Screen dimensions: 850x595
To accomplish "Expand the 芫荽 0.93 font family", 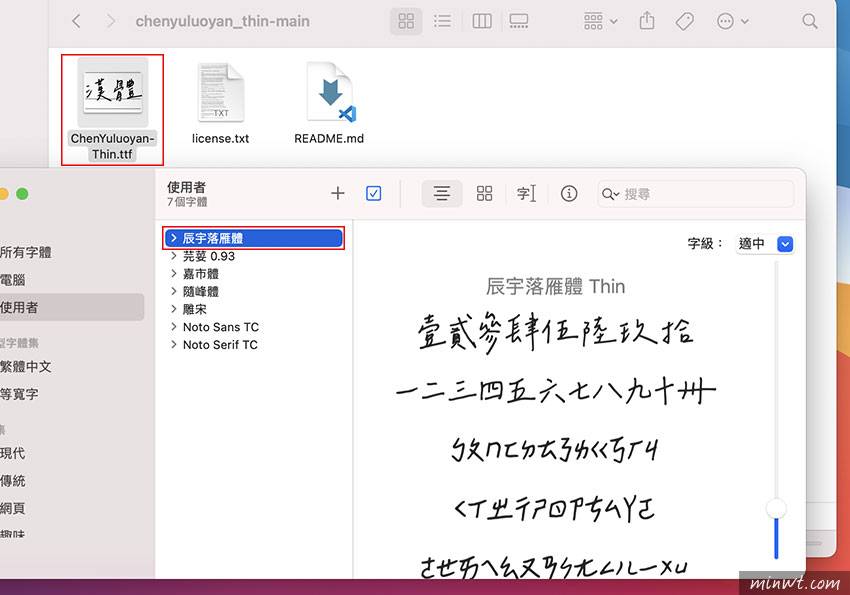I will pos(173,256).
